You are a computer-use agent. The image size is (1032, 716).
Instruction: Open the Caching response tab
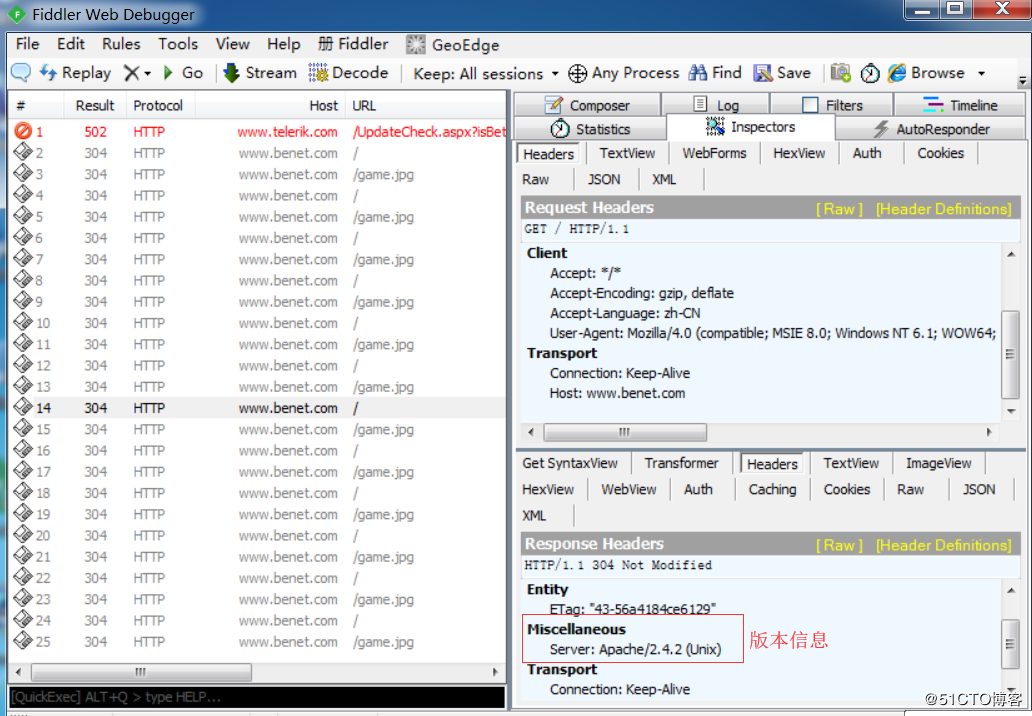click(x=772, y=490)
